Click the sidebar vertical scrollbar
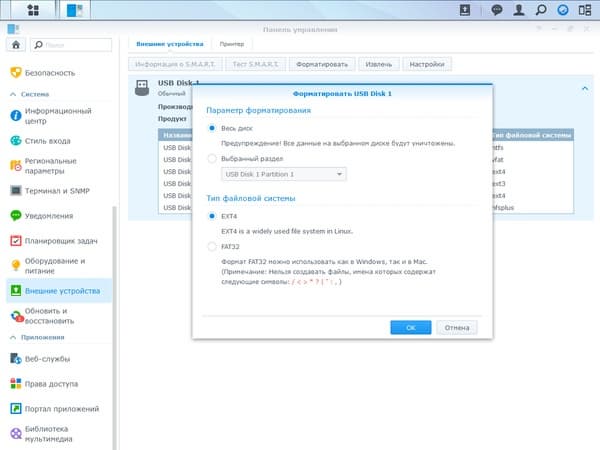 pos(114,327)
